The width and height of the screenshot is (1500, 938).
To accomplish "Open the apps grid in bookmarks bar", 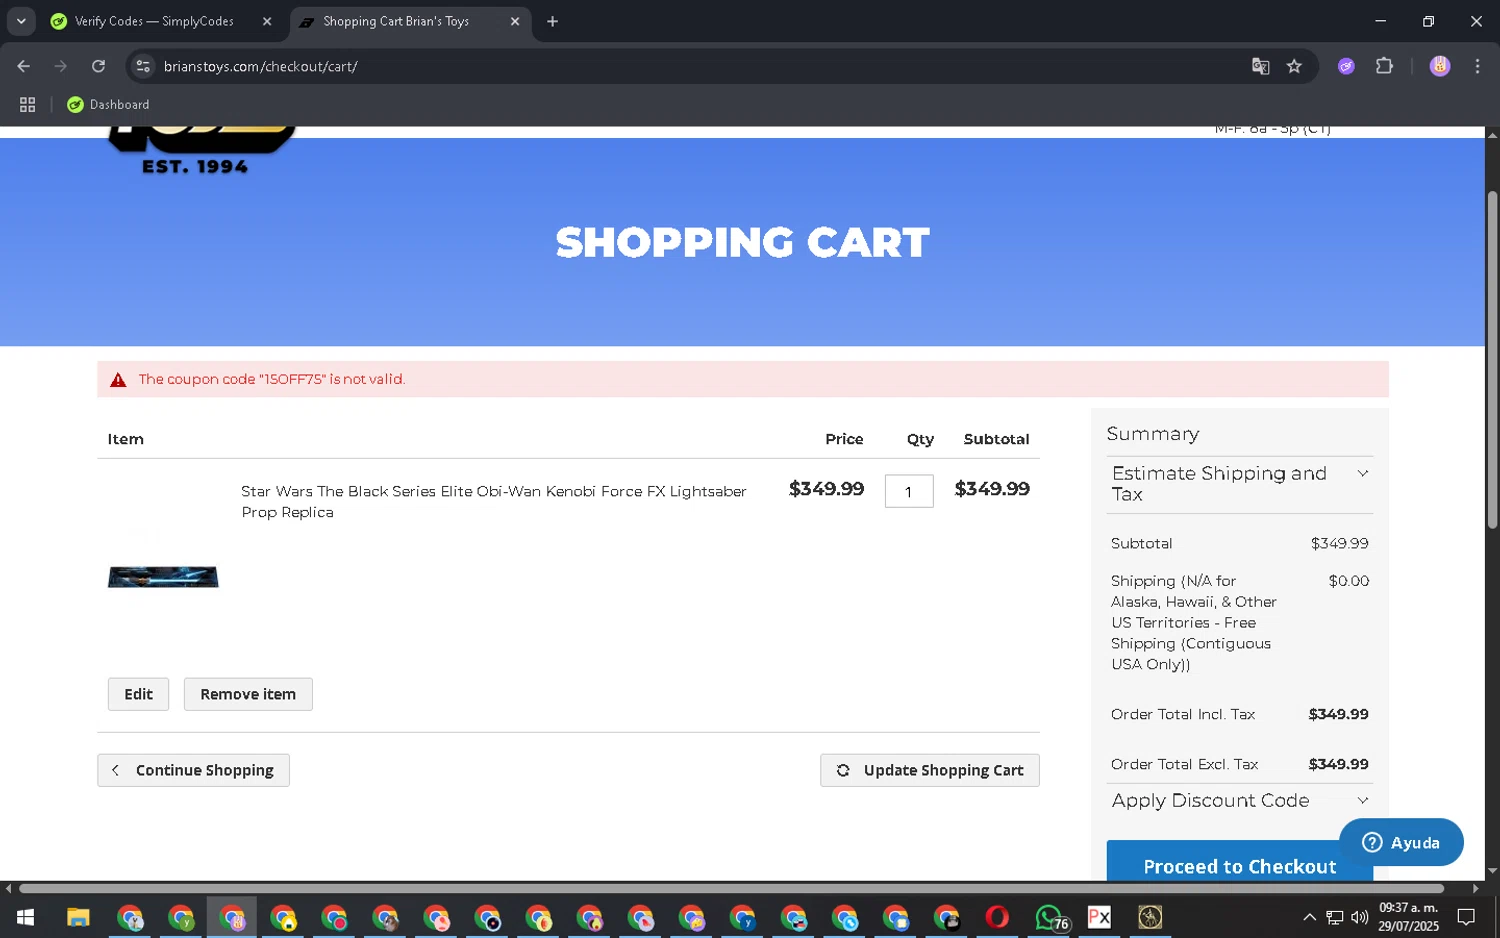I will click(27, 104).
